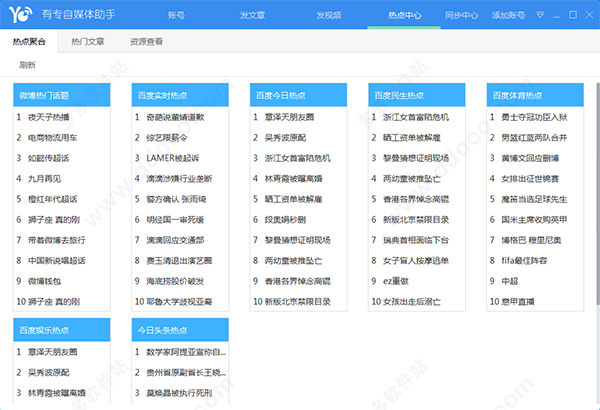The image size is (600, 410).
Task: Open 章泽天朋友圈 in 百度今日热点 list
Action: click(x=289, y=117)
